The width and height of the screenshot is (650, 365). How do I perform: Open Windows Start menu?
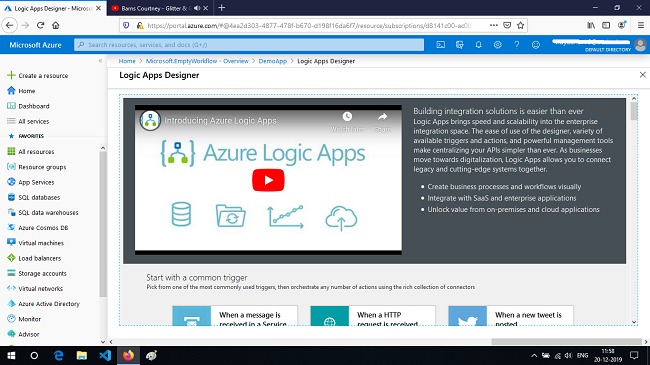[11, 355]
